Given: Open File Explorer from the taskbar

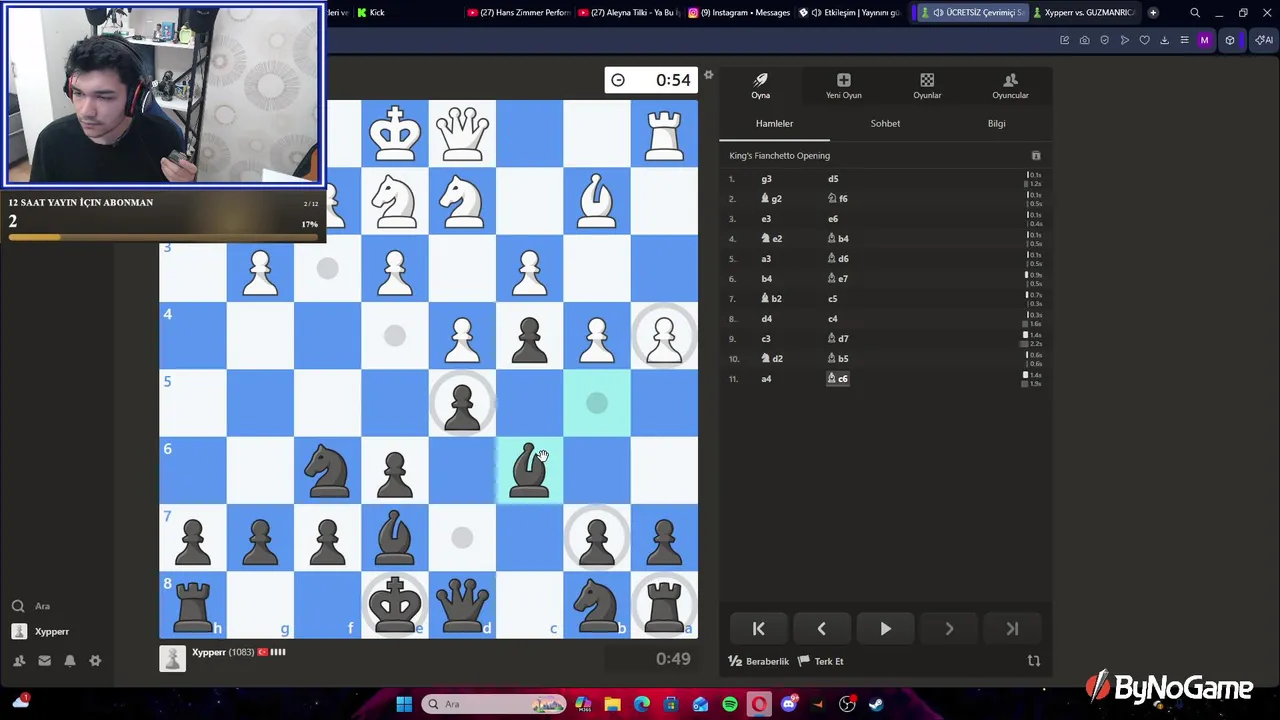Looking at the screenshot, I should click(612, 704).
